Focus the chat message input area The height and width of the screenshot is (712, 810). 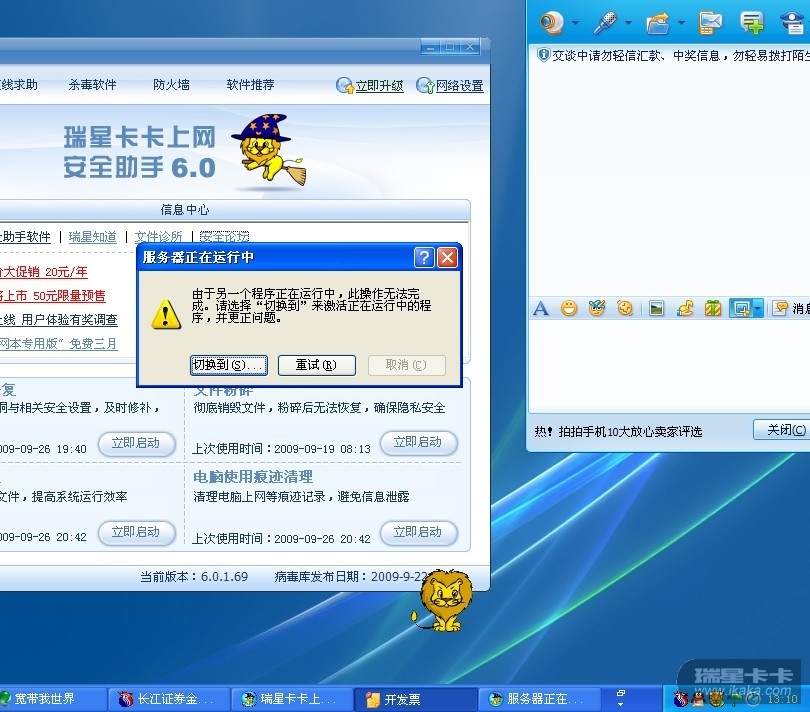pos(669,366)
